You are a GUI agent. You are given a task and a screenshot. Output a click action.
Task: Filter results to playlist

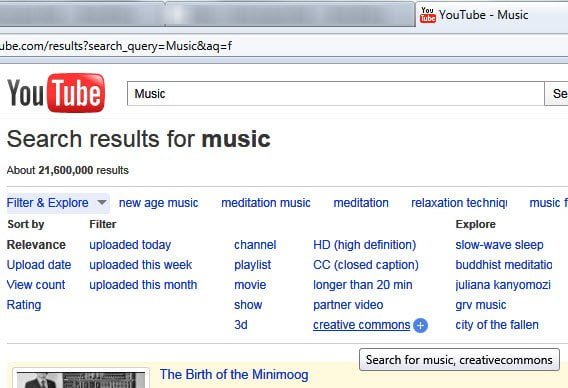click(252, 265)
